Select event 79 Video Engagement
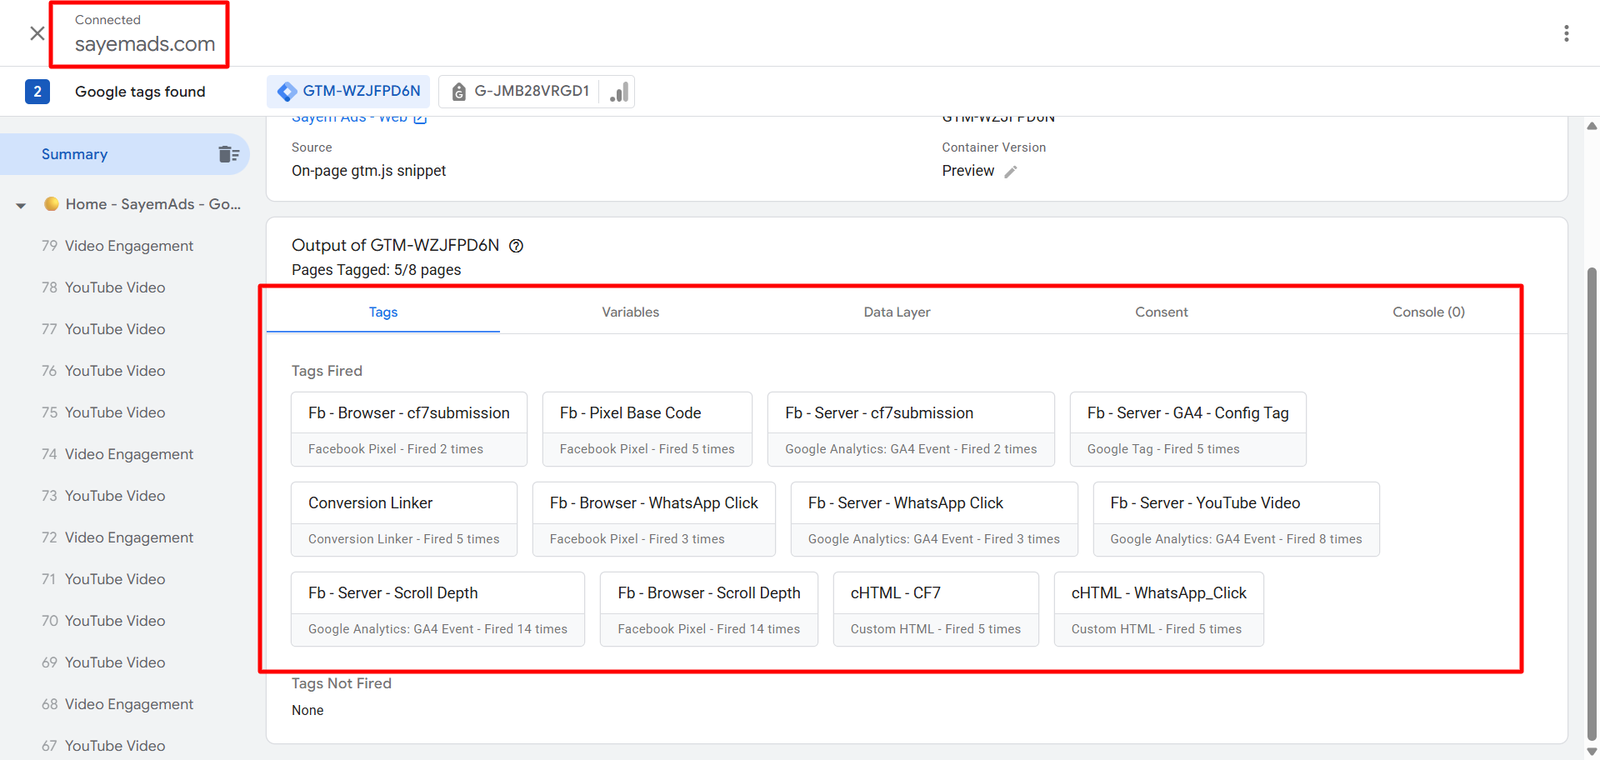The height and width of the screenshot is (760, 1600). click(128, 246)
